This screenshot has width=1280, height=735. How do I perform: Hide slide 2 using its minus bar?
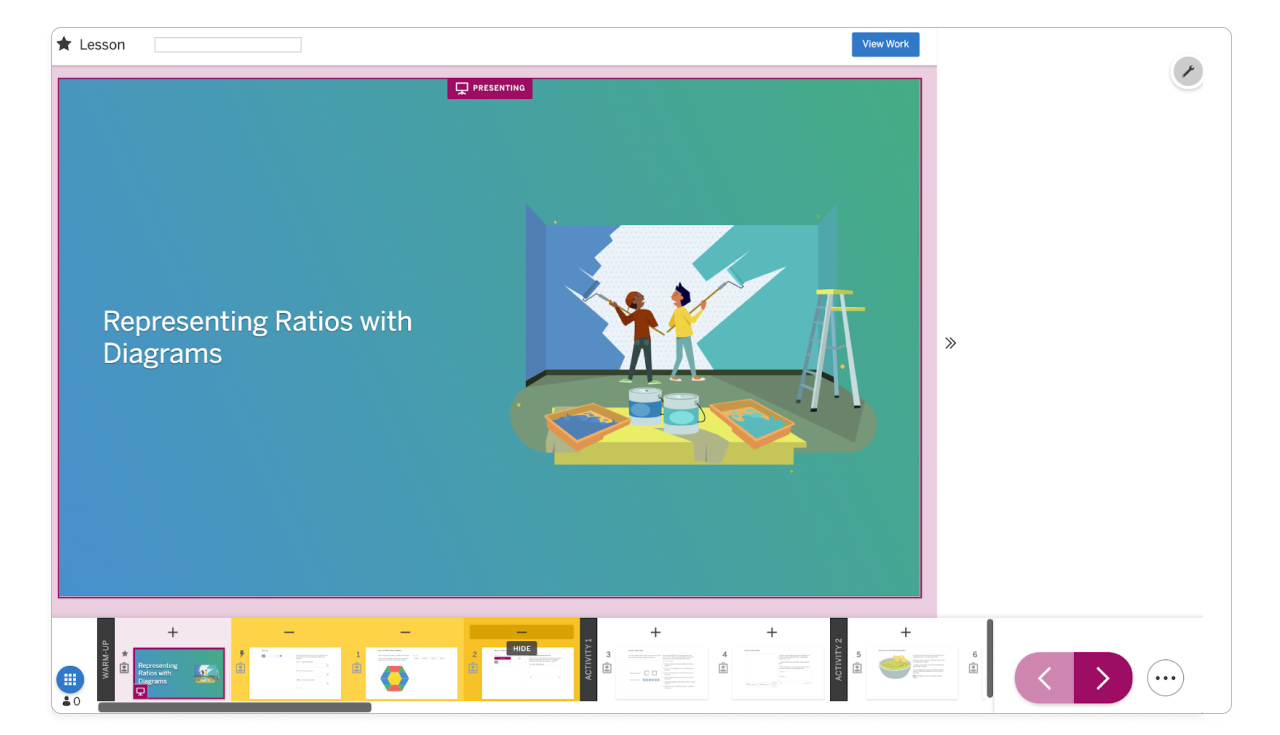521,632
